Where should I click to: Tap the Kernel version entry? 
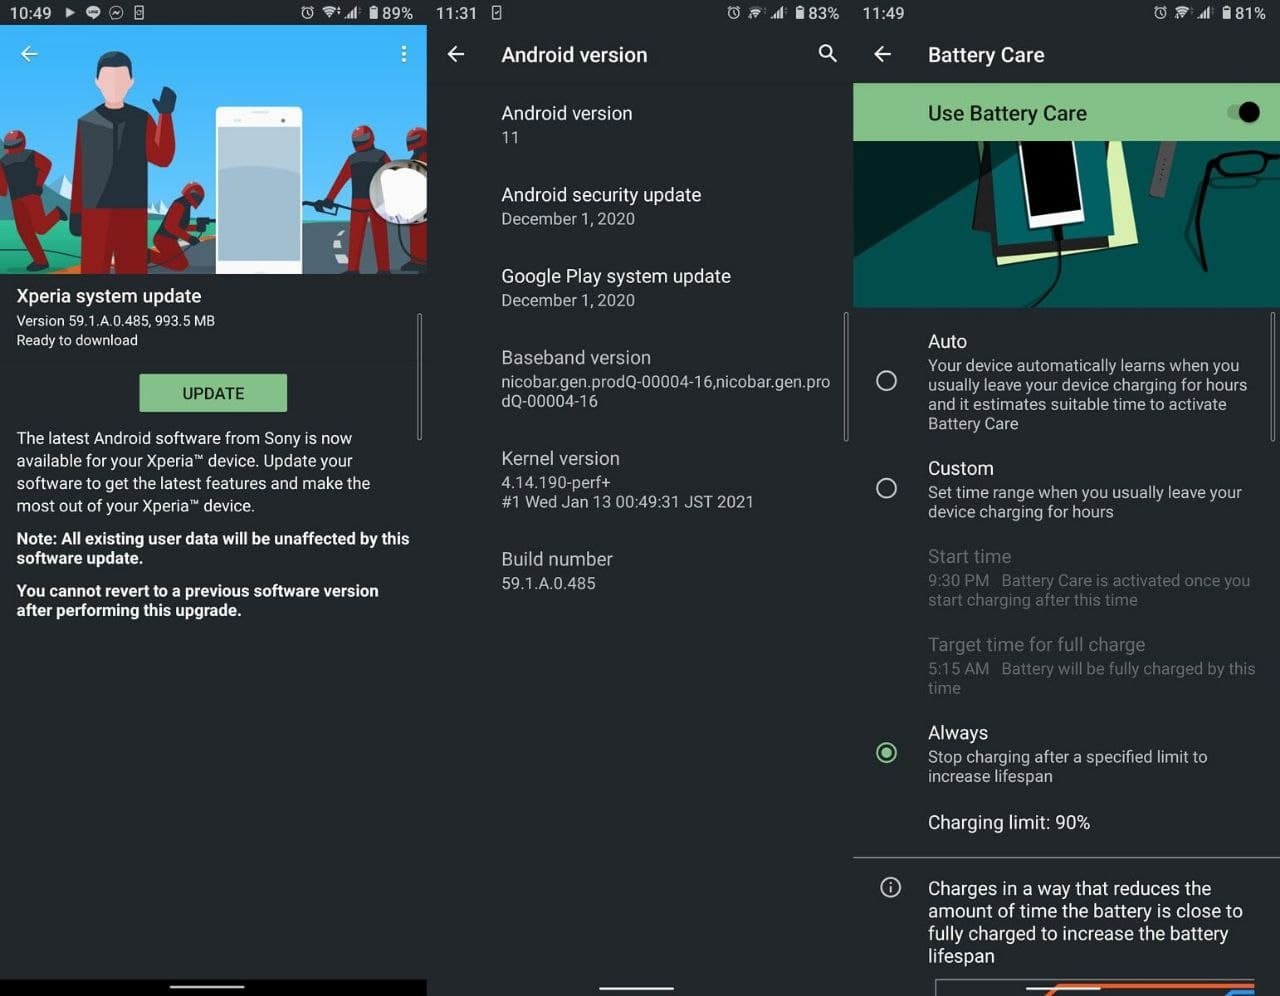[x=626, y=479]
